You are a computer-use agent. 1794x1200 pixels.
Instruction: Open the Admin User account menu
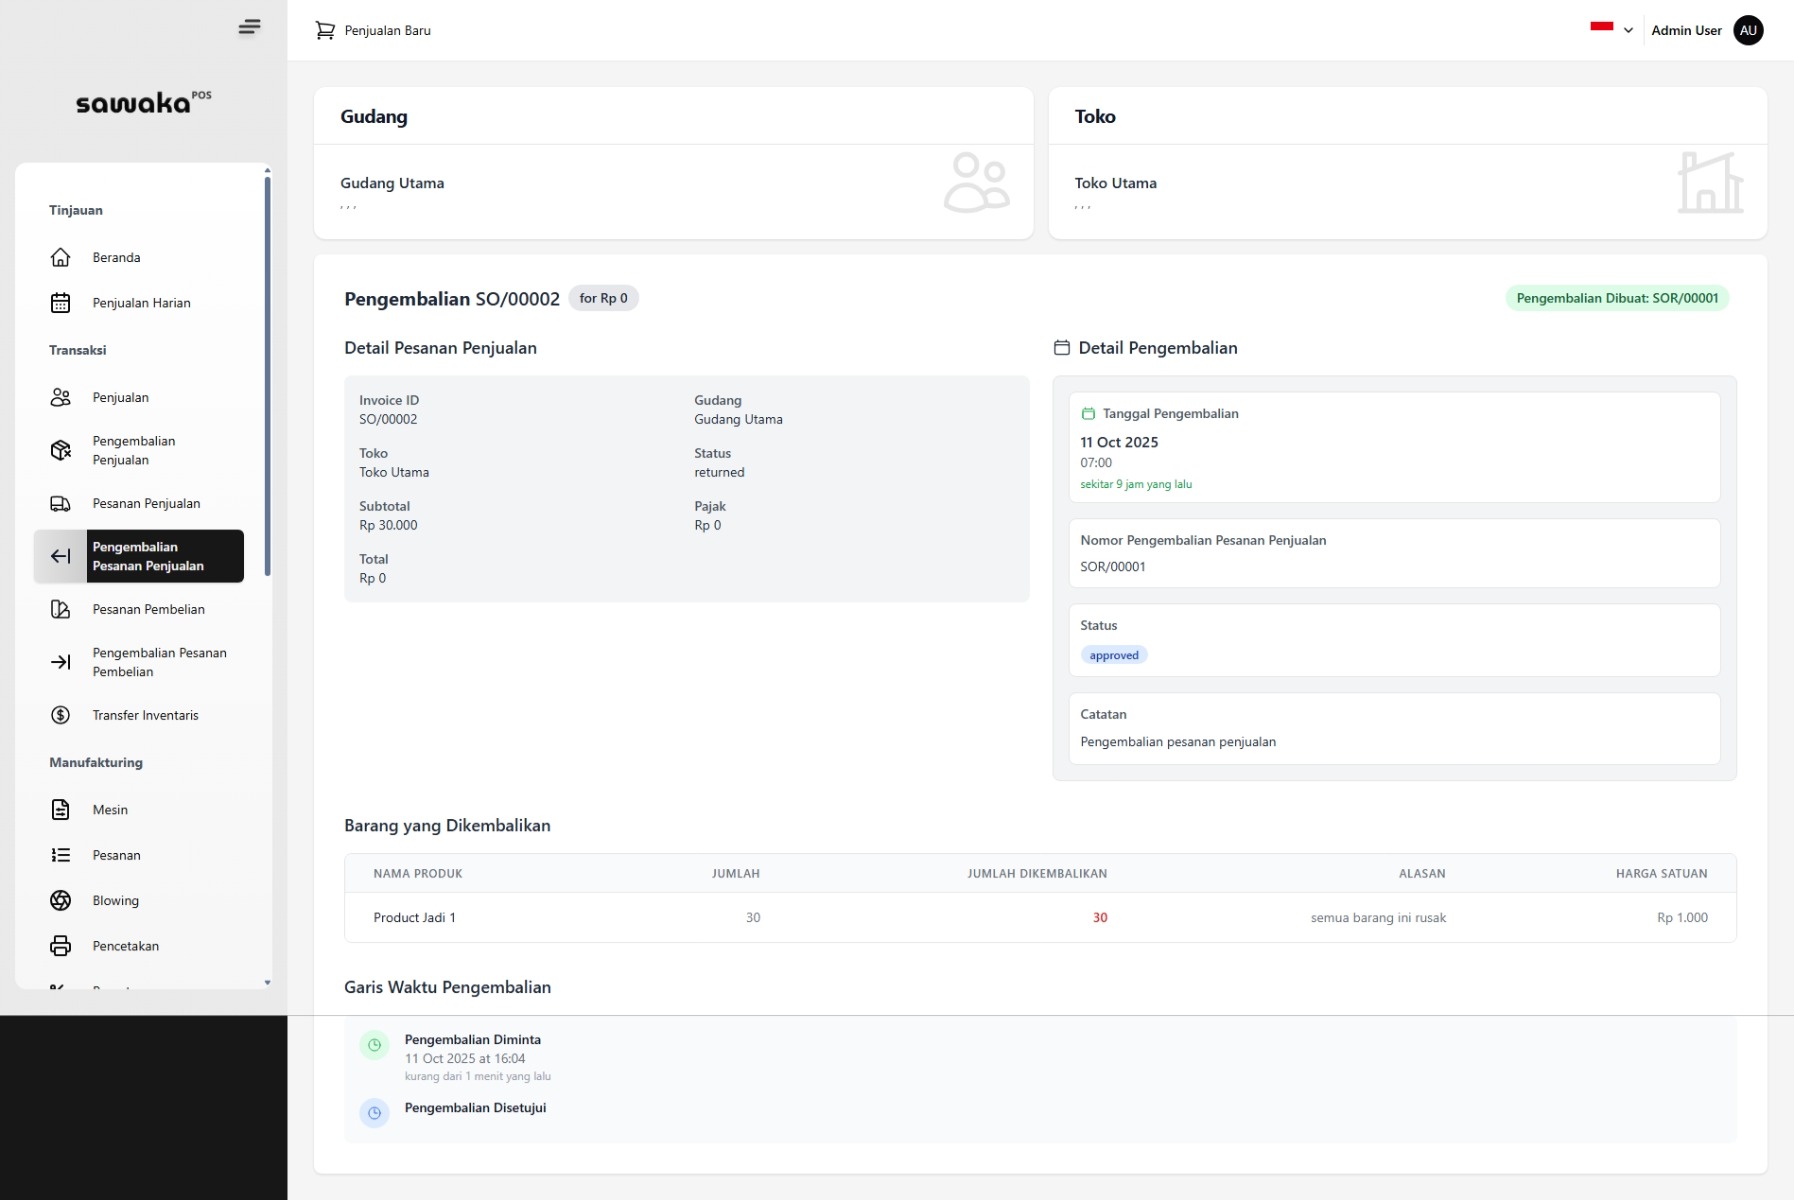(1686, 30)
